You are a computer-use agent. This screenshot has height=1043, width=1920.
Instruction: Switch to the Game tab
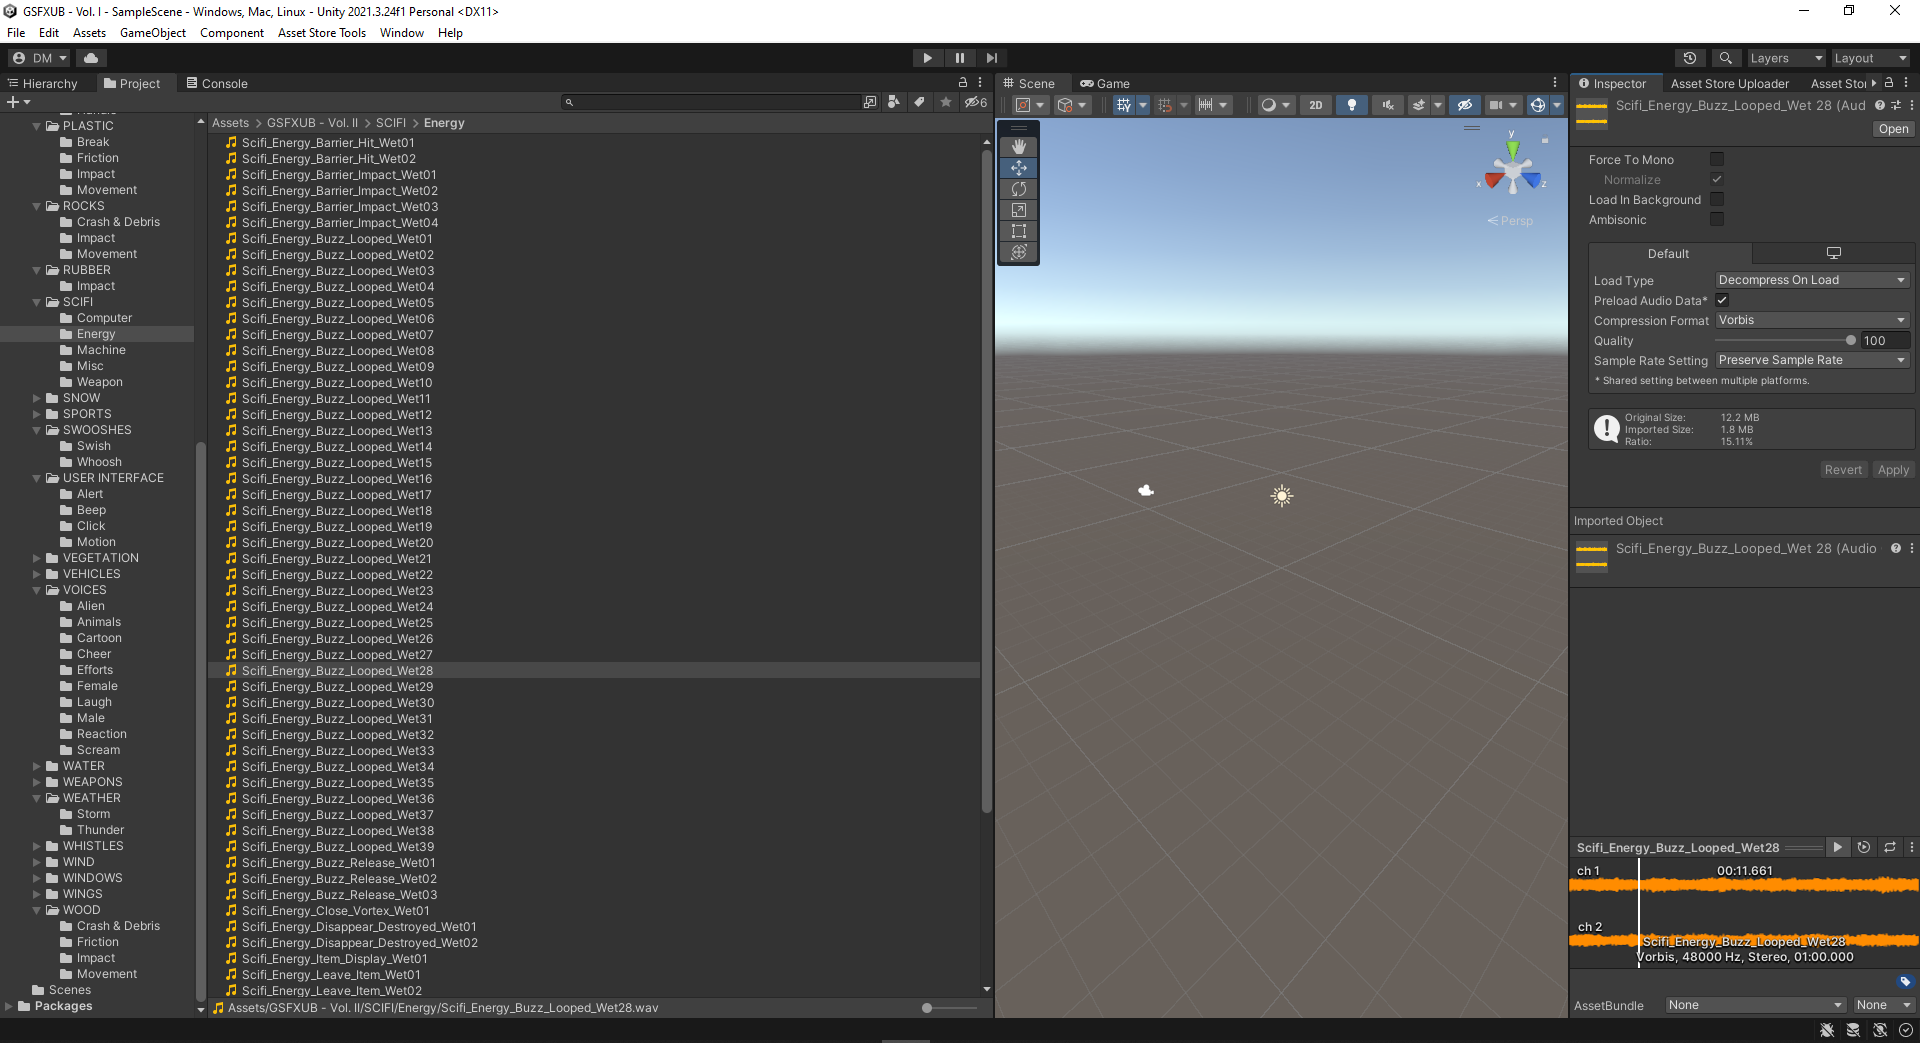click(1105, 83)
